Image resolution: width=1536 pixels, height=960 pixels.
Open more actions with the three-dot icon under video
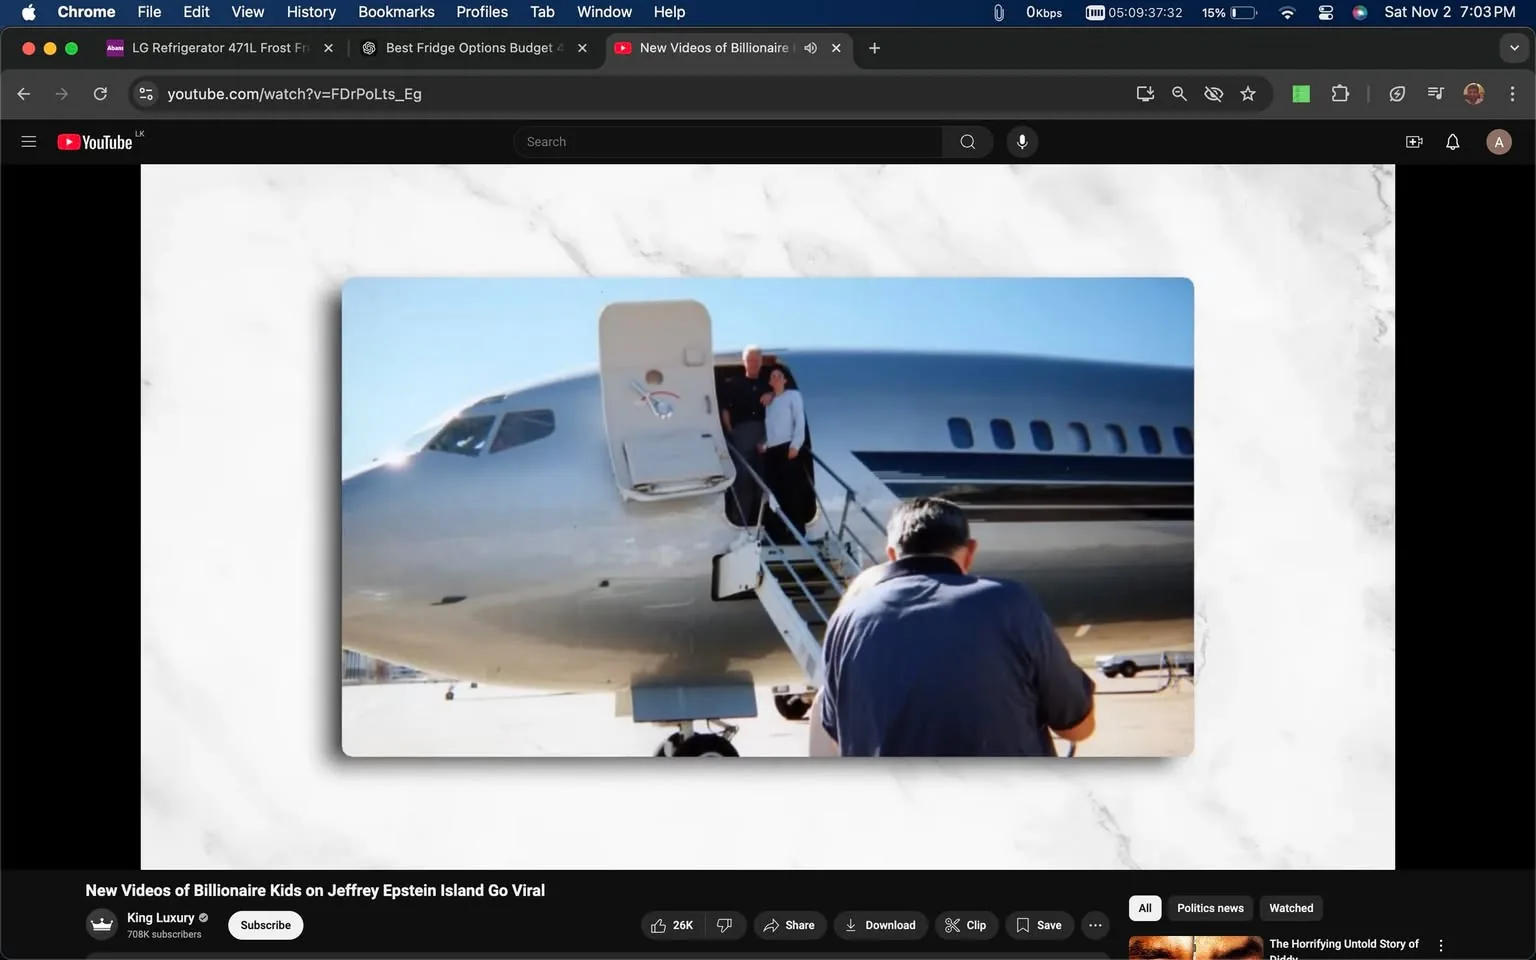pos(1094,925)
